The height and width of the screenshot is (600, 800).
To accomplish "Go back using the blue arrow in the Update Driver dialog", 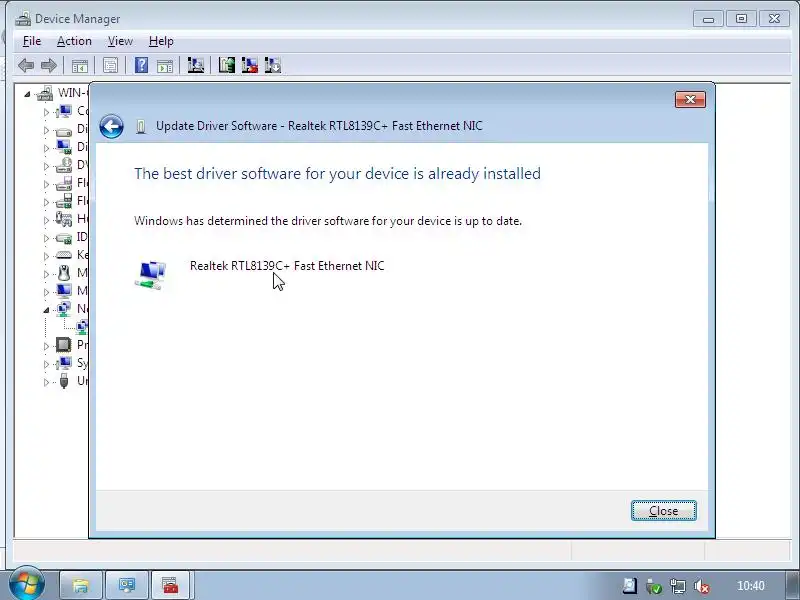I will pyautogui.click(x=112, y=126).
